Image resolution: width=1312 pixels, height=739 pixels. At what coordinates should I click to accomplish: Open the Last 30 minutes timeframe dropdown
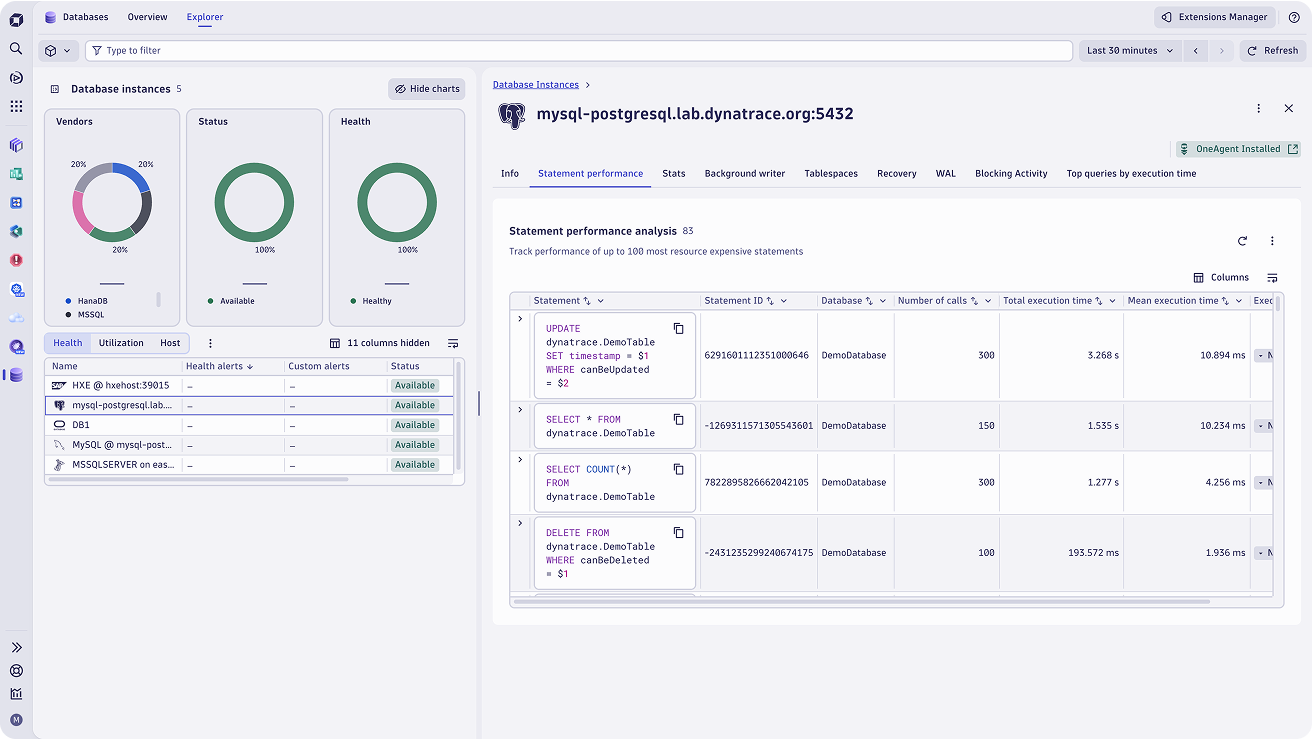pyautogui.click(x=1130, y=50)
